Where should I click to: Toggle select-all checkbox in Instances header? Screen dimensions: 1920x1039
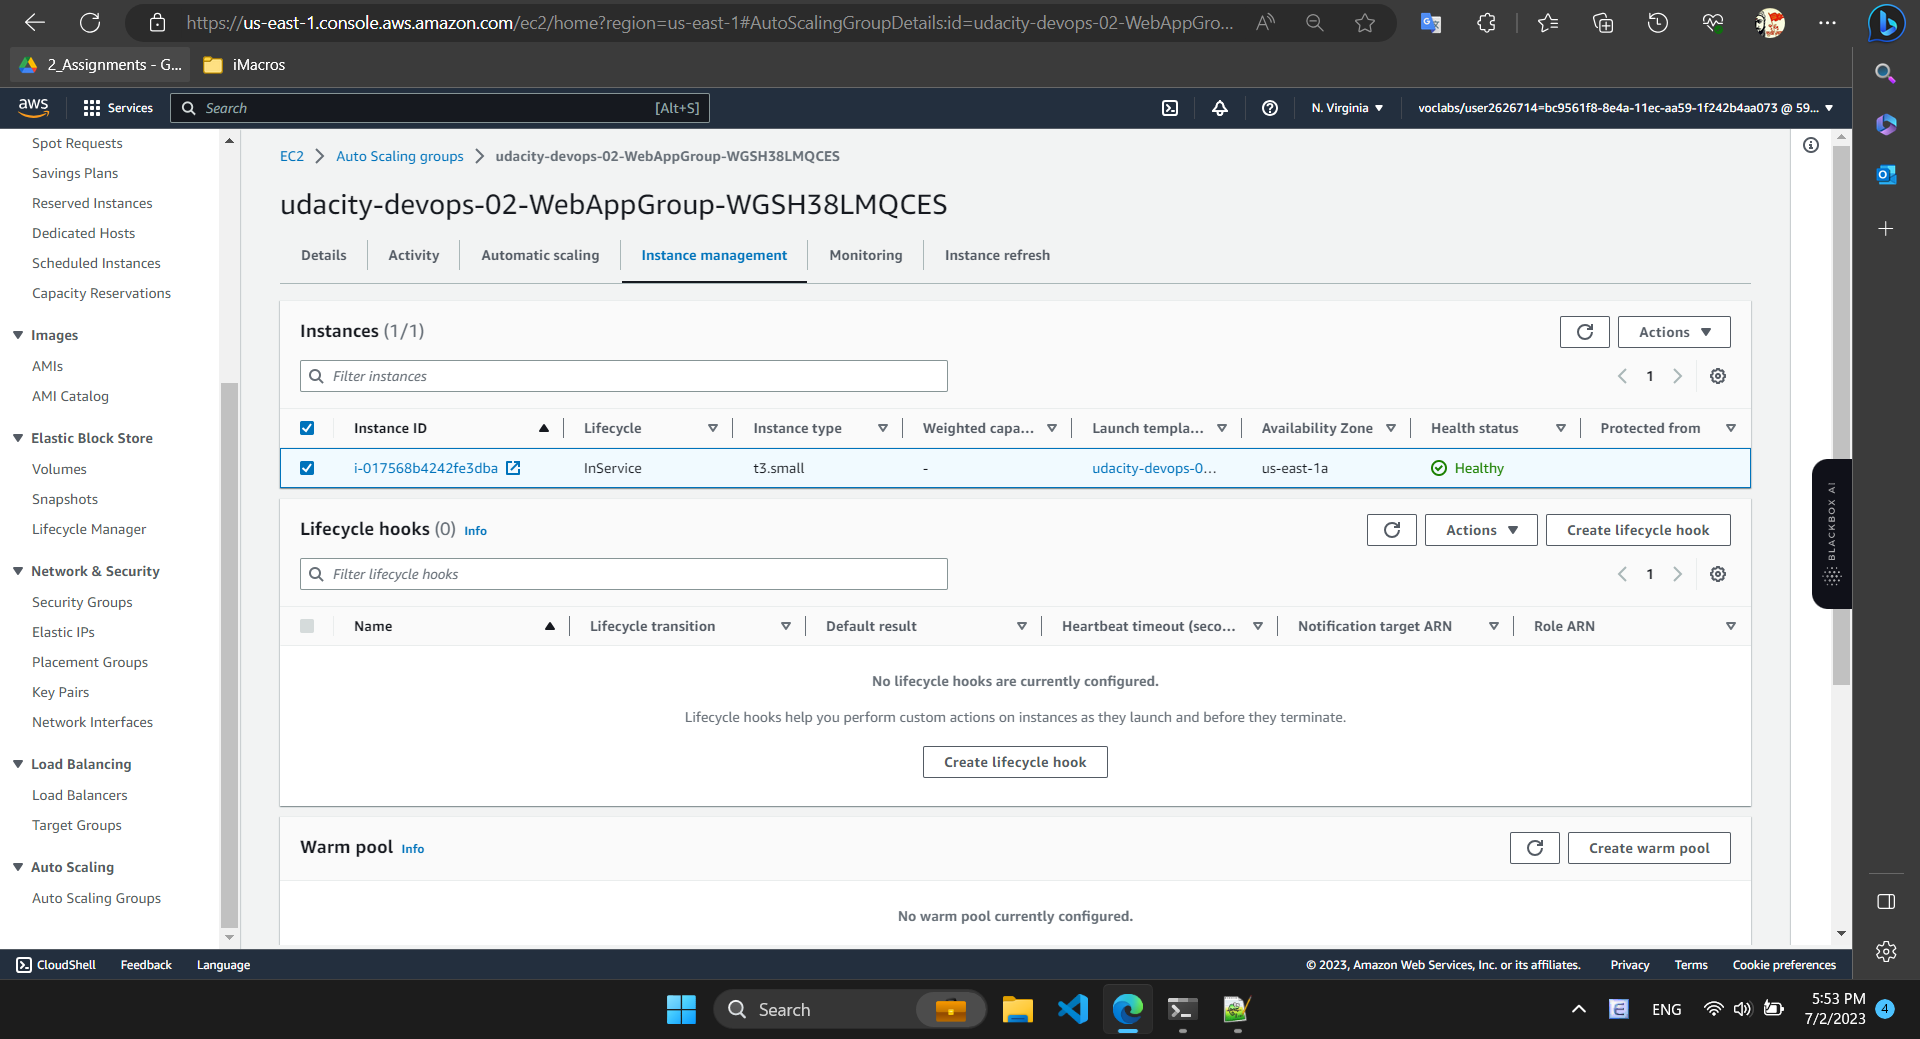pyautogui.click(x=307, y=427)
